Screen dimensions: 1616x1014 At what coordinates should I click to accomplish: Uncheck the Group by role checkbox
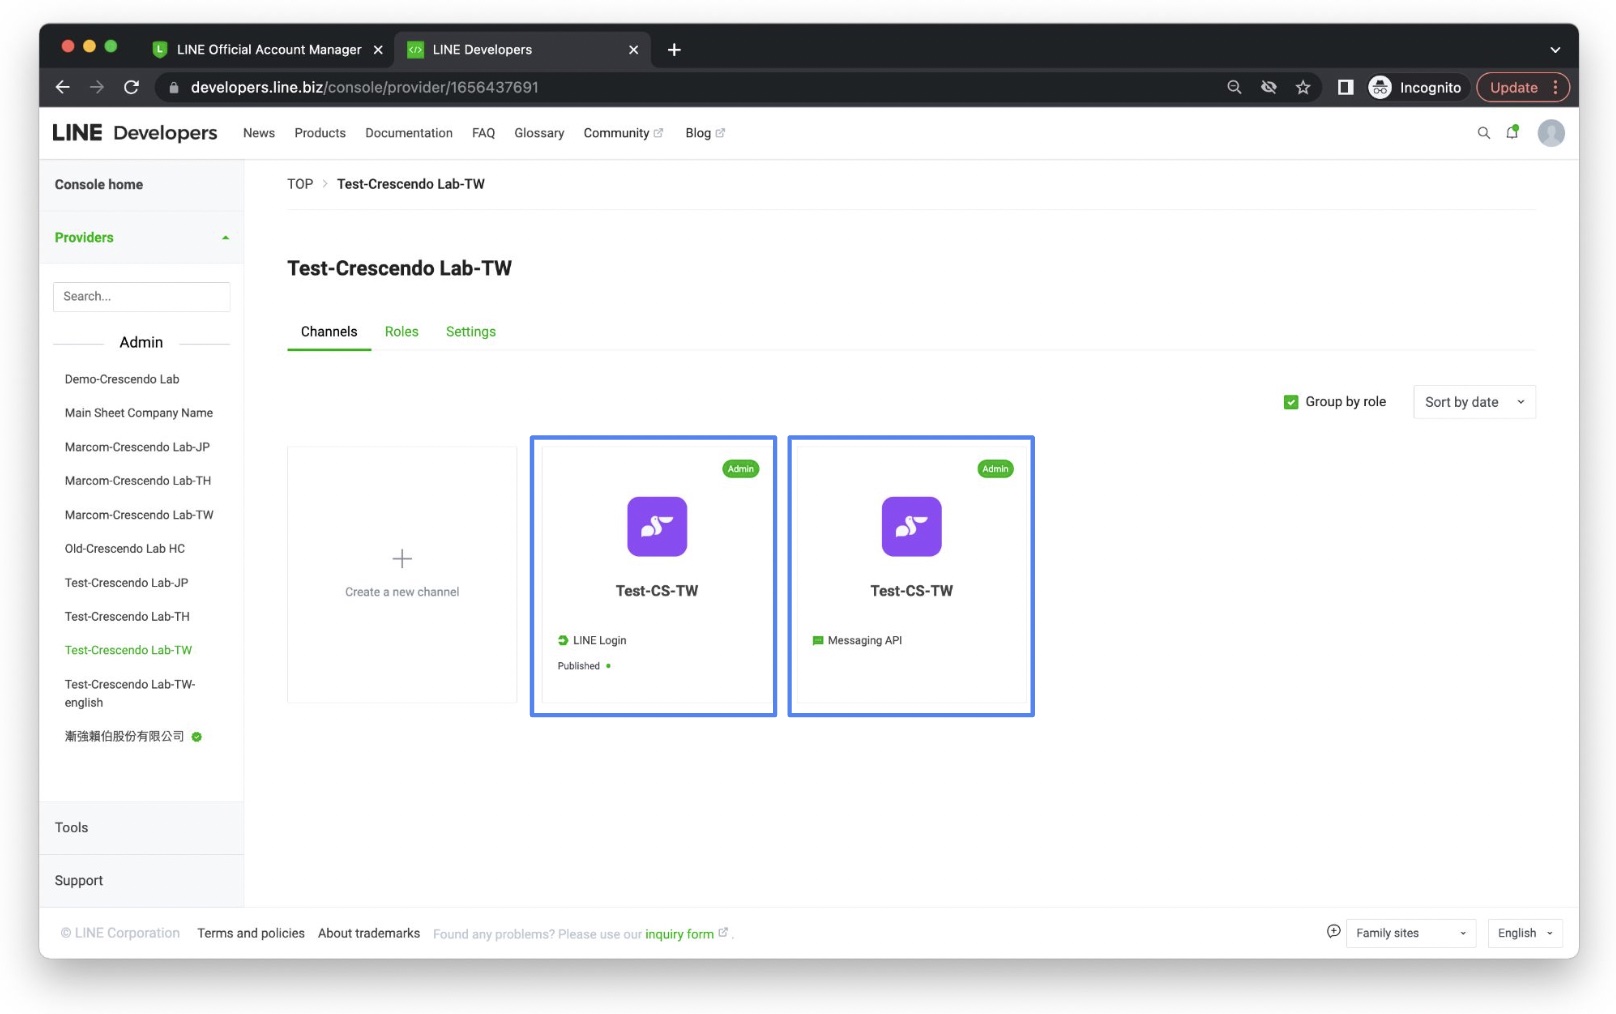click(1291, 401)
